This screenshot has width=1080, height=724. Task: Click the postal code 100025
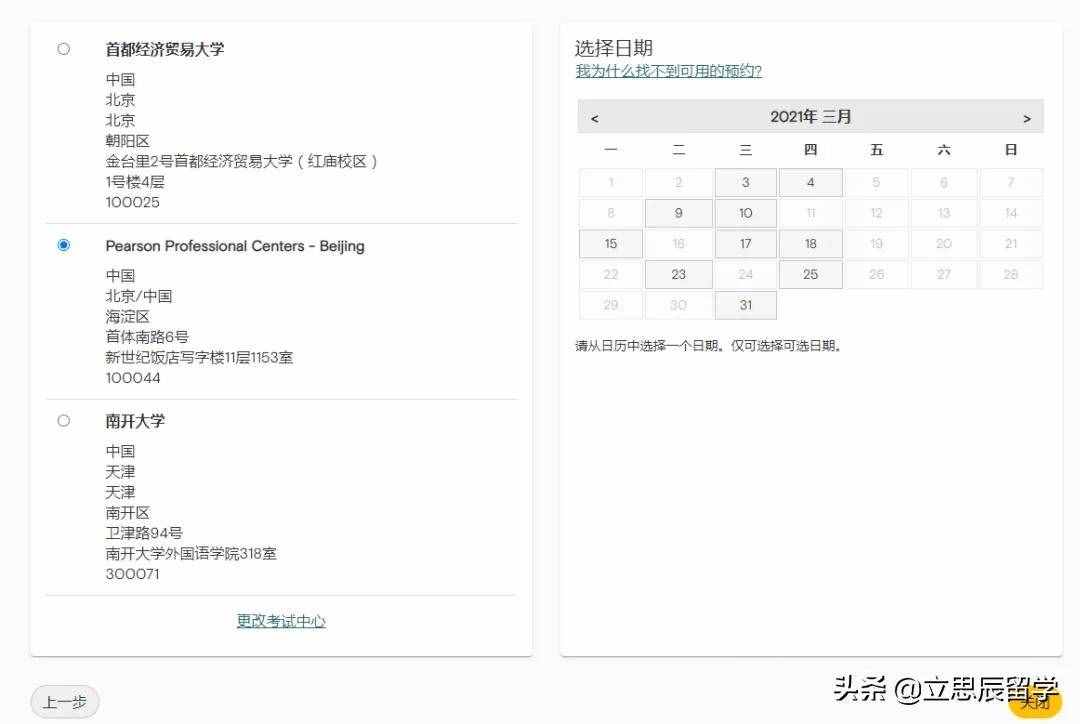(132, 203)
